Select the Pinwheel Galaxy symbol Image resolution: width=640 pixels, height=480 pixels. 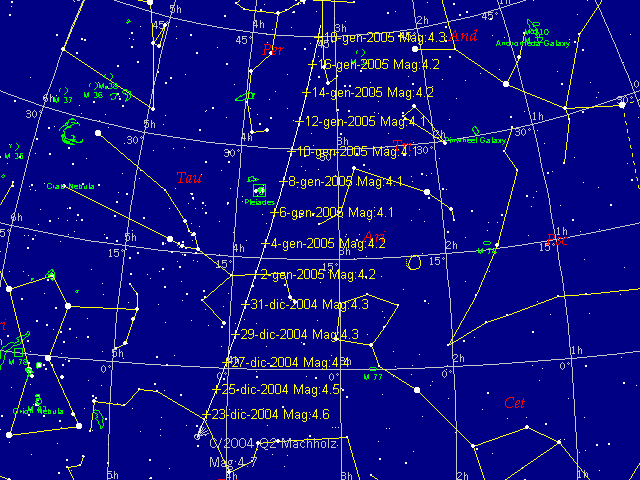477,131
